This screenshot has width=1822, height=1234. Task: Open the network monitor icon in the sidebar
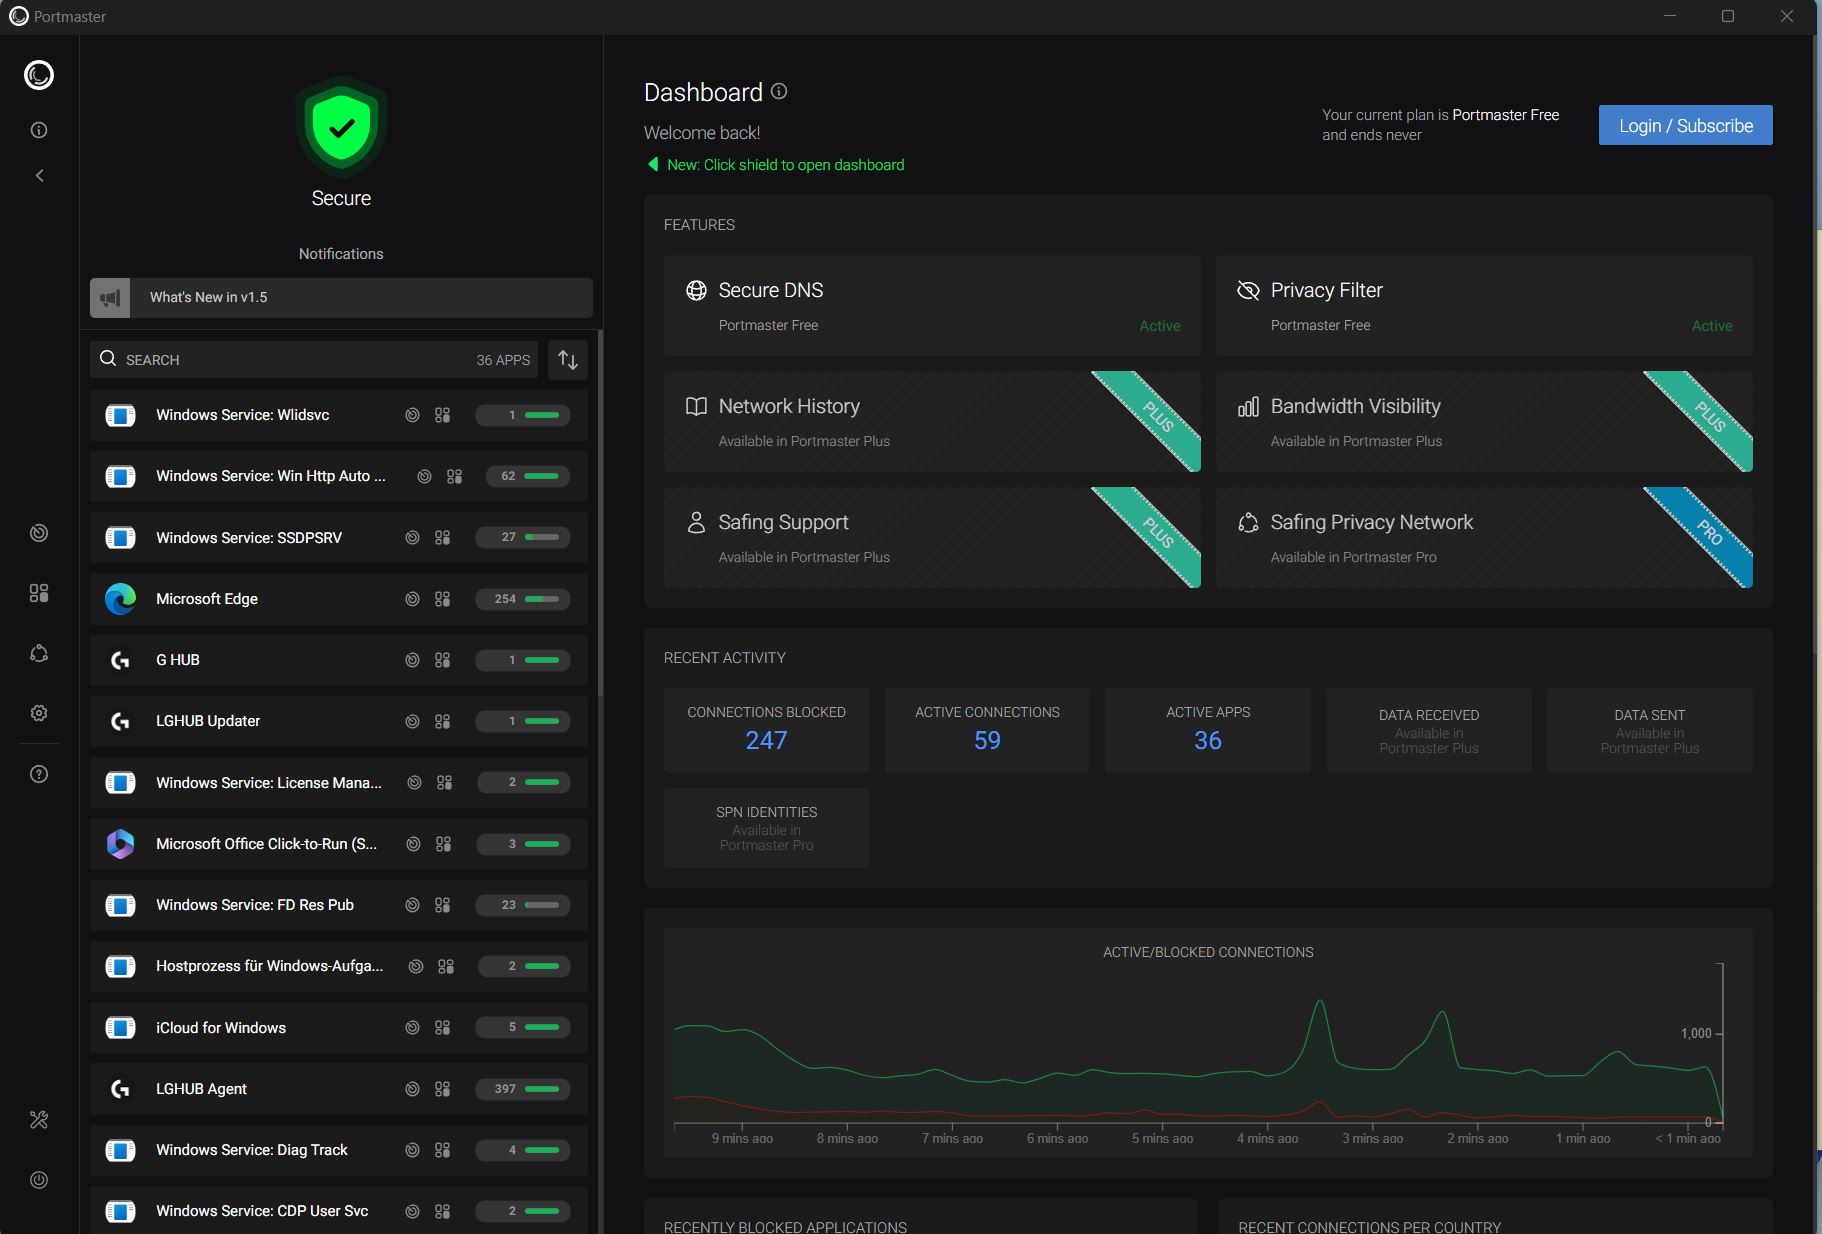39,533
